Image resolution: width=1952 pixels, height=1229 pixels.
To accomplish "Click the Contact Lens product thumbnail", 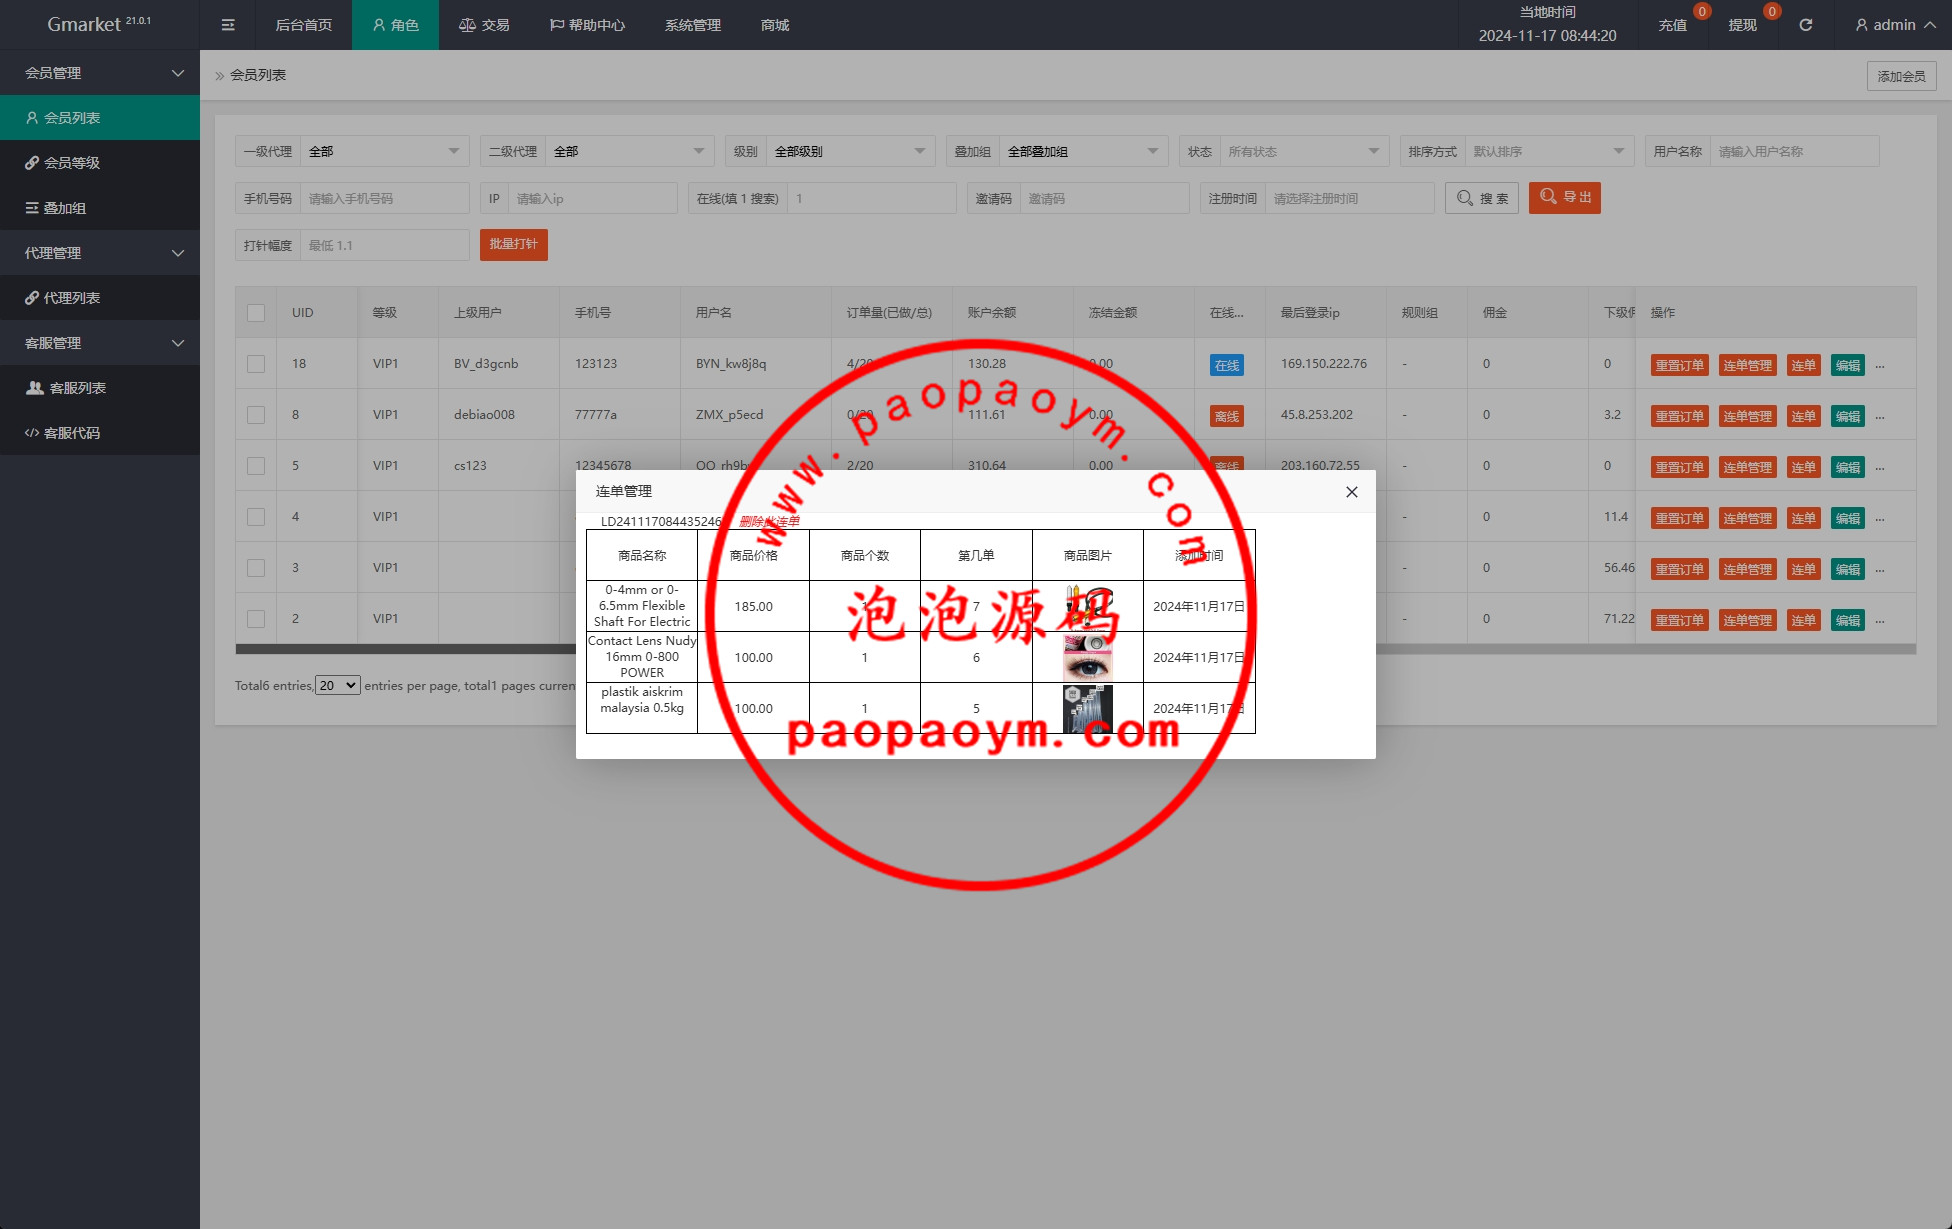I will (x=1088, y=657).
